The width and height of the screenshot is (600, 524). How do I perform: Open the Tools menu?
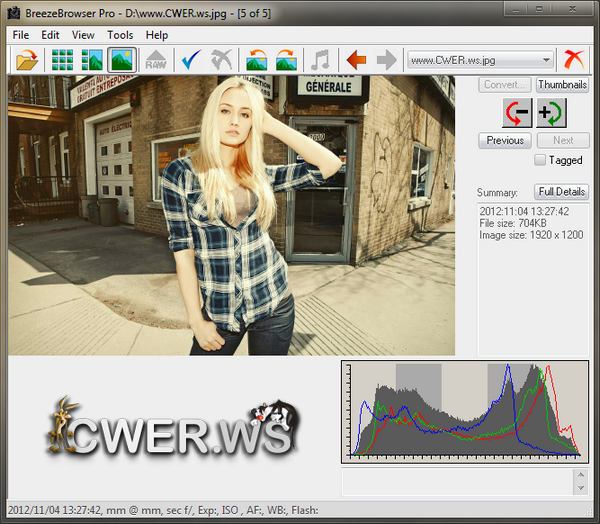point(120,35)
